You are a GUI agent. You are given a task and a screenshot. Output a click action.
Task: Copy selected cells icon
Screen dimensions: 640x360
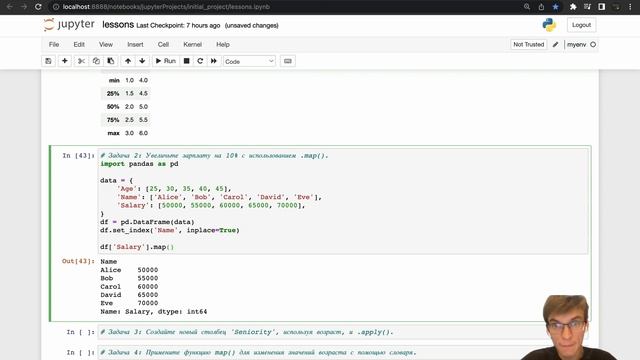[96, 61]
